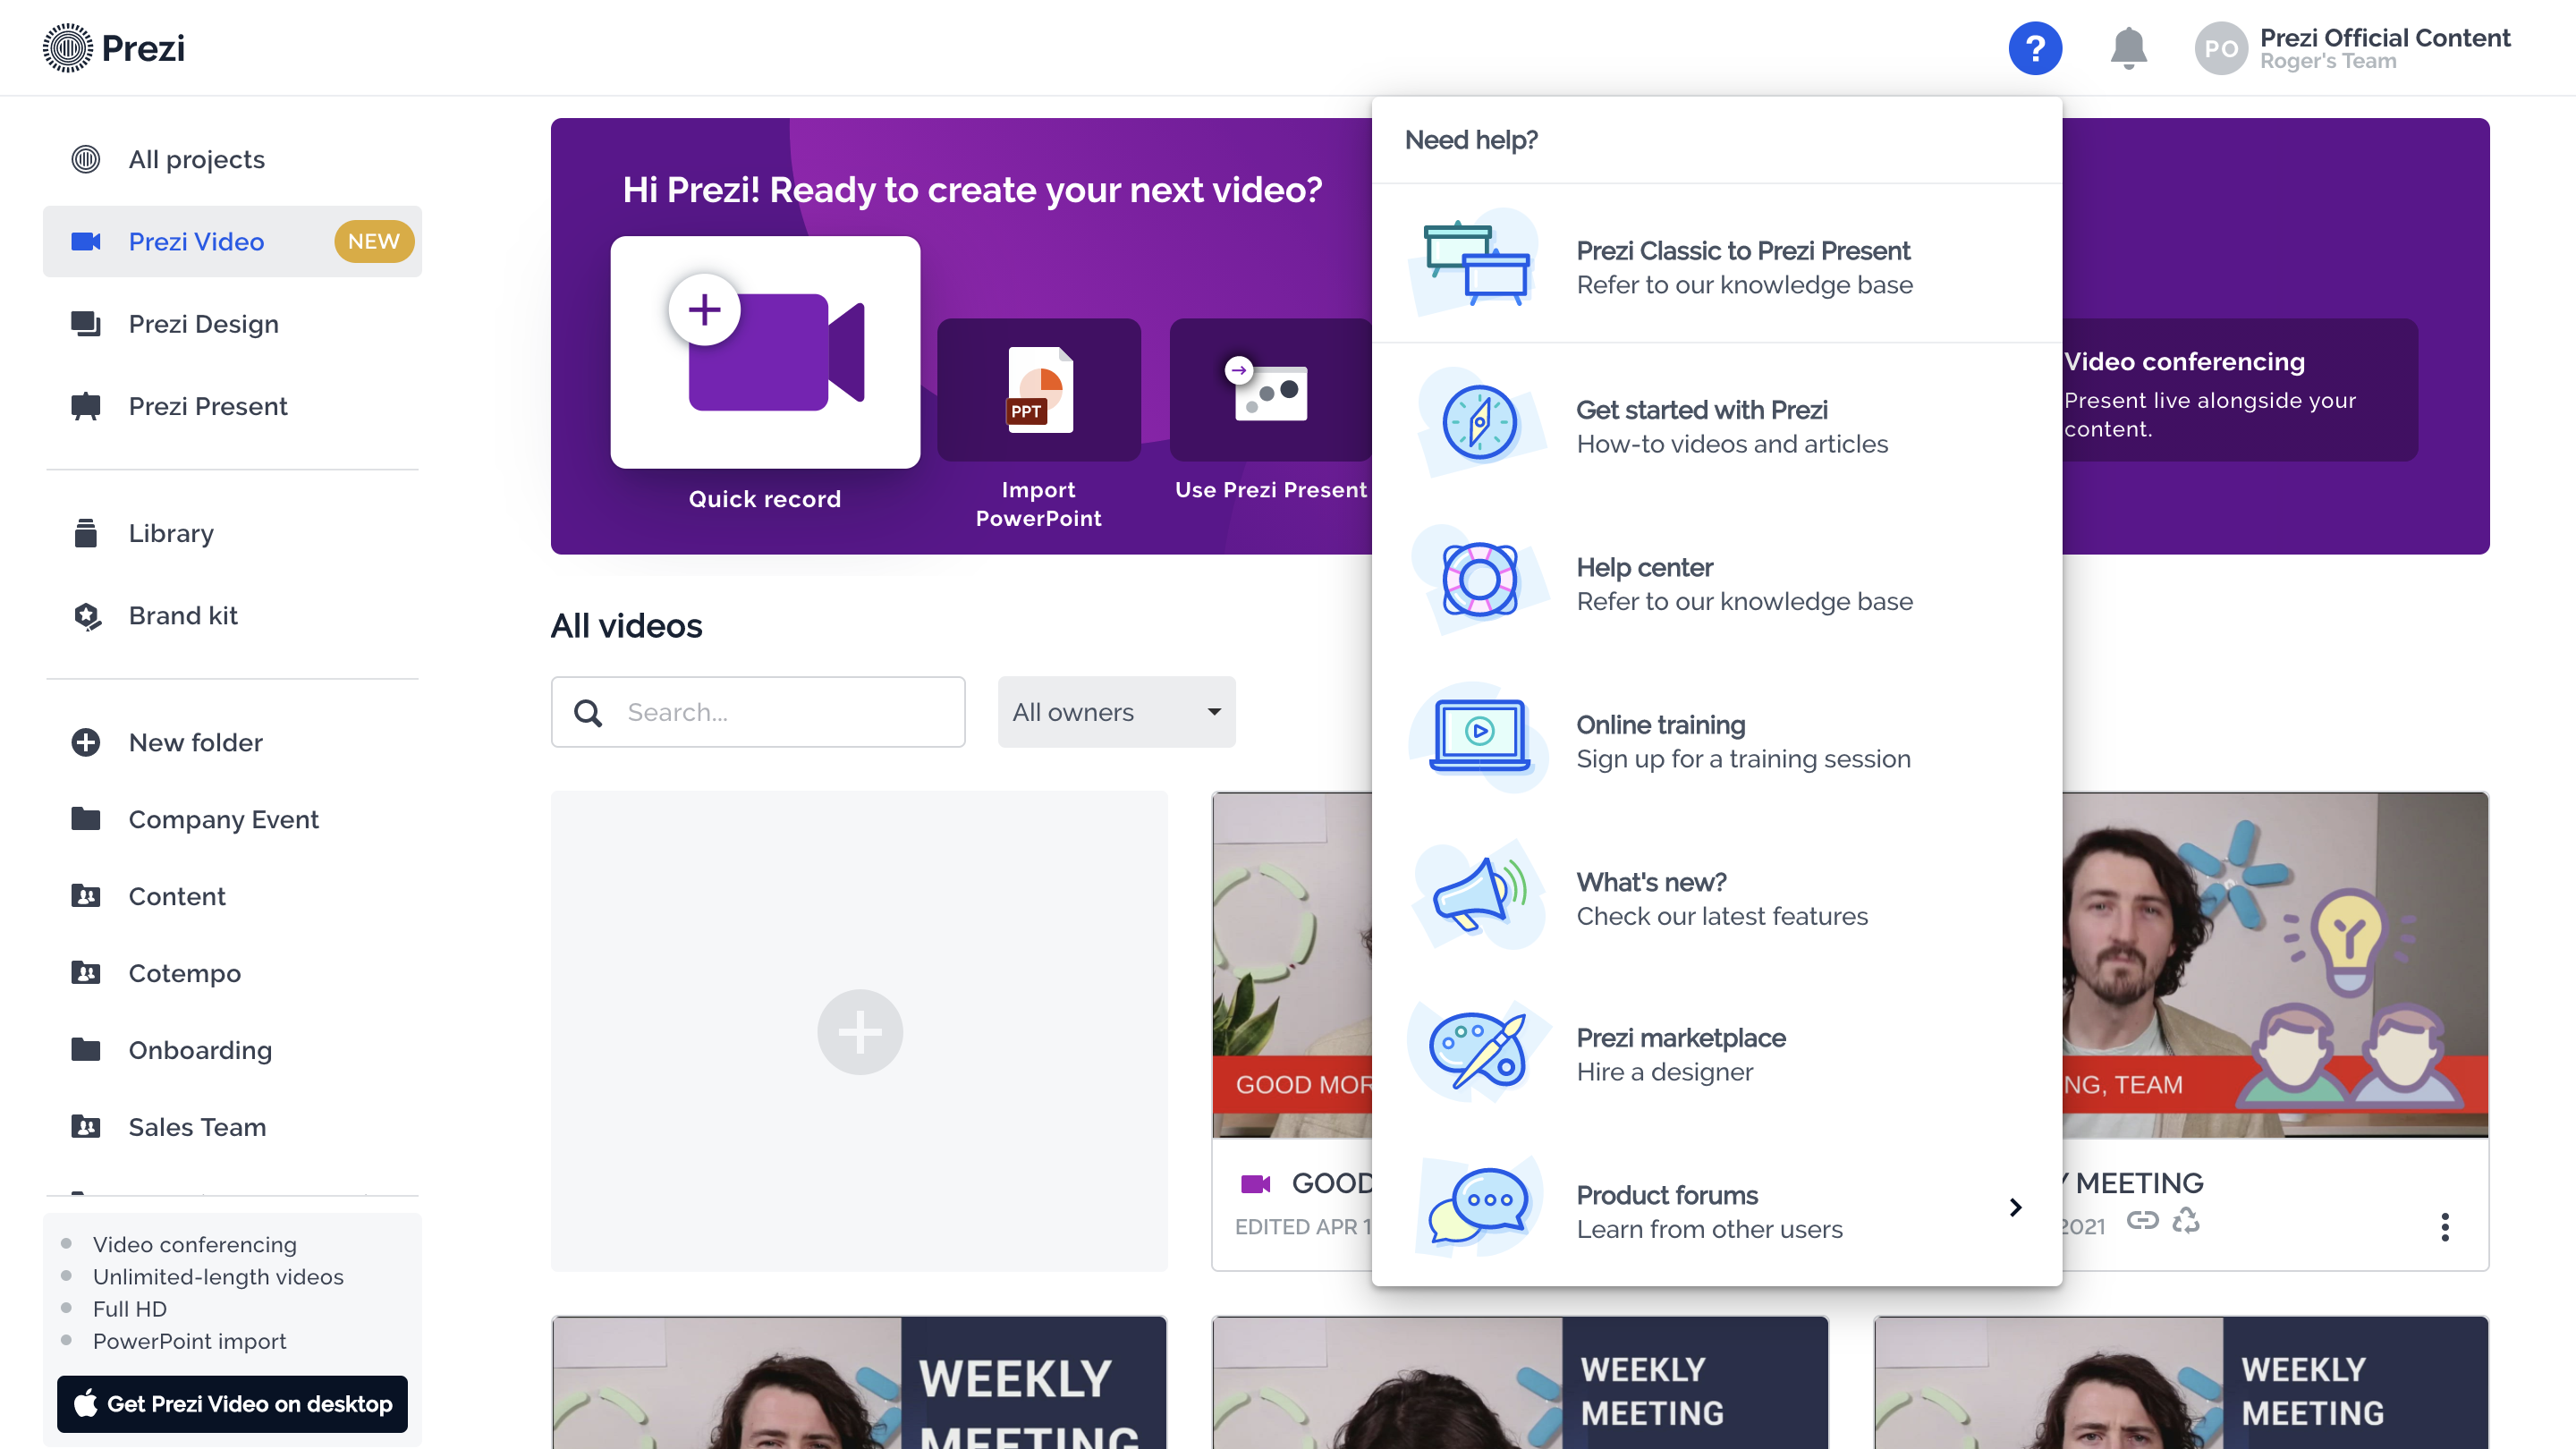Open the Weekly Meeting thumbnail in bottom left
2576x1449 pixels.
(859, 1383)
